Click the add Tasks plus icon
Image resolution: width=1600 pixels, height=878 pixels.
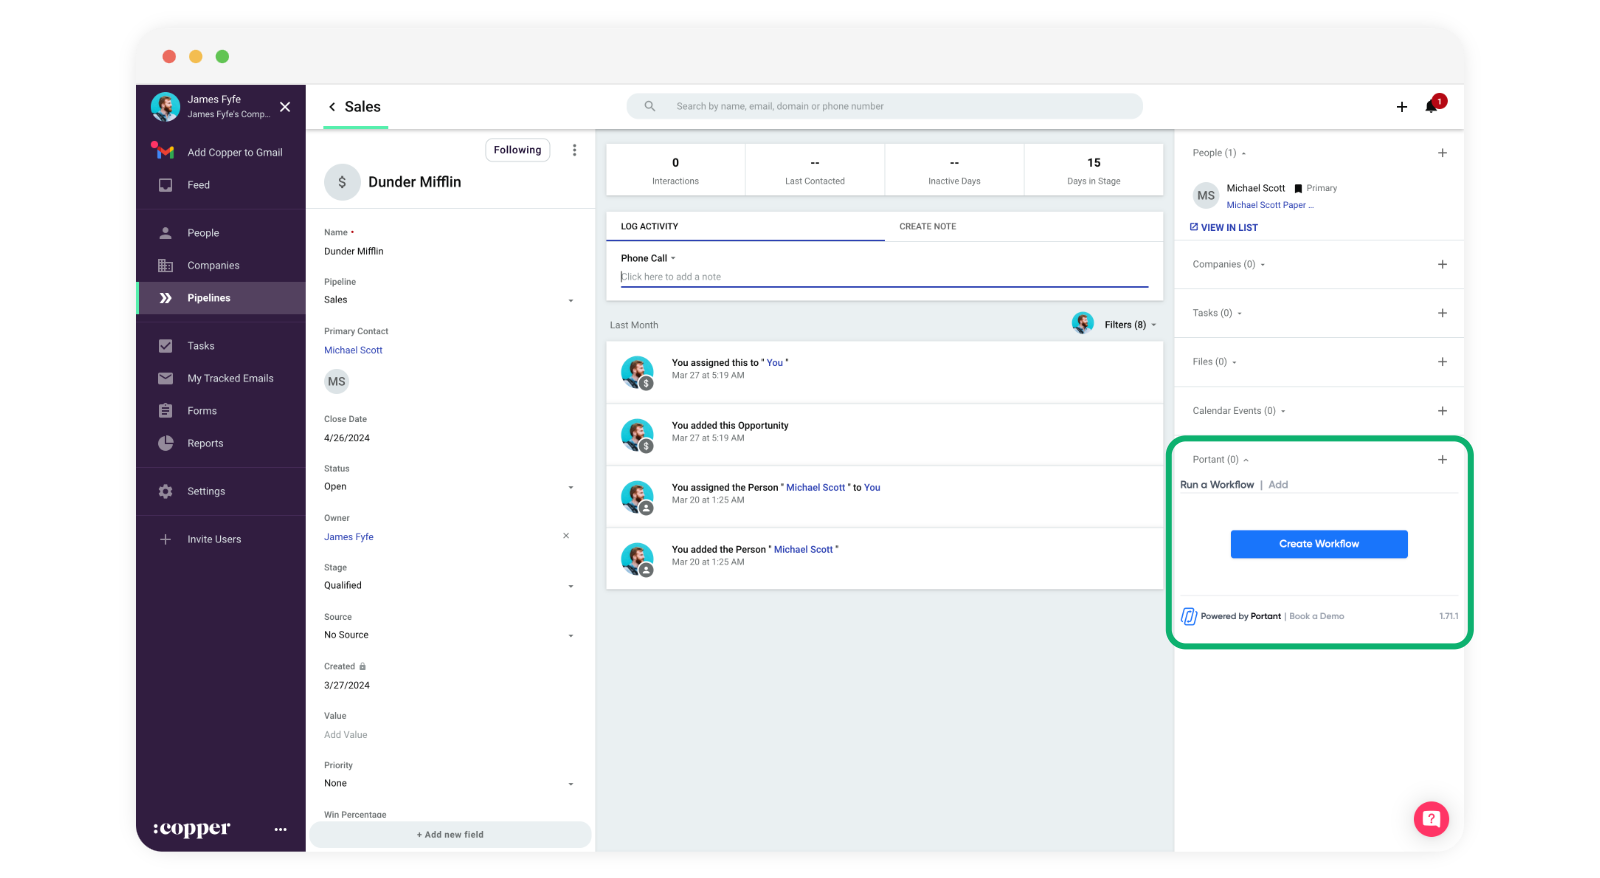pos(1442,313)
